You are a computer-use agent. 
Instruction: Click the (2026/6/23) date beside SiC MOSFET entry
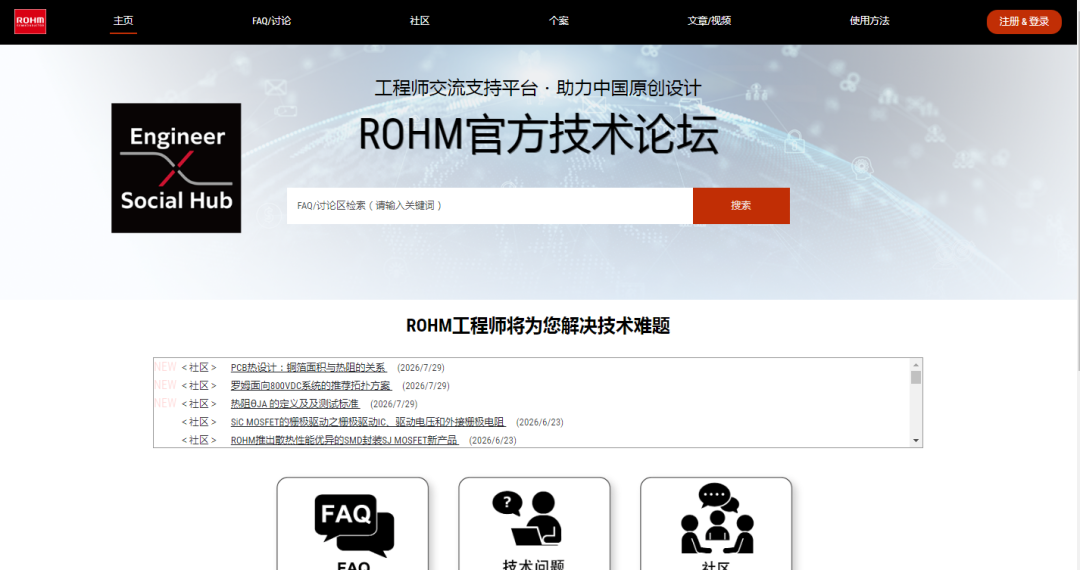pyautogui.click(x=540, y=422)
